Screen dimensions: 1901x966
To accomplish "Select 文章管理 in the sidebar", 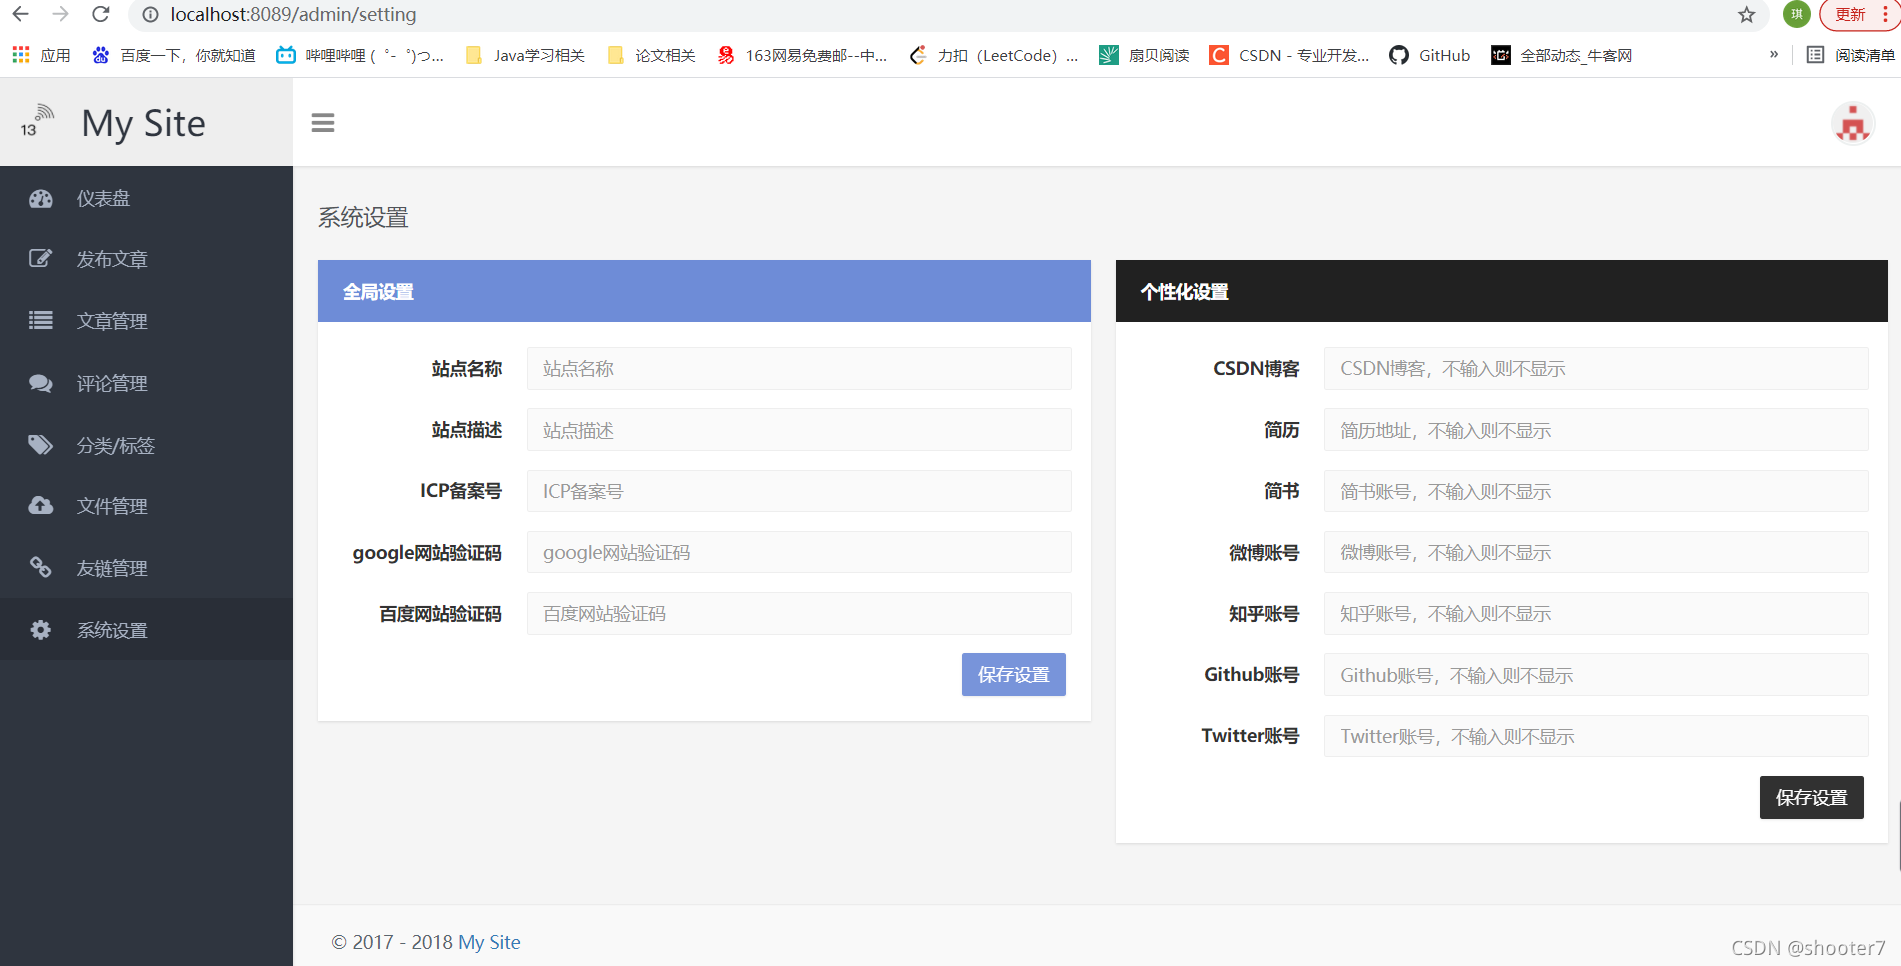I will coord(146,321).
